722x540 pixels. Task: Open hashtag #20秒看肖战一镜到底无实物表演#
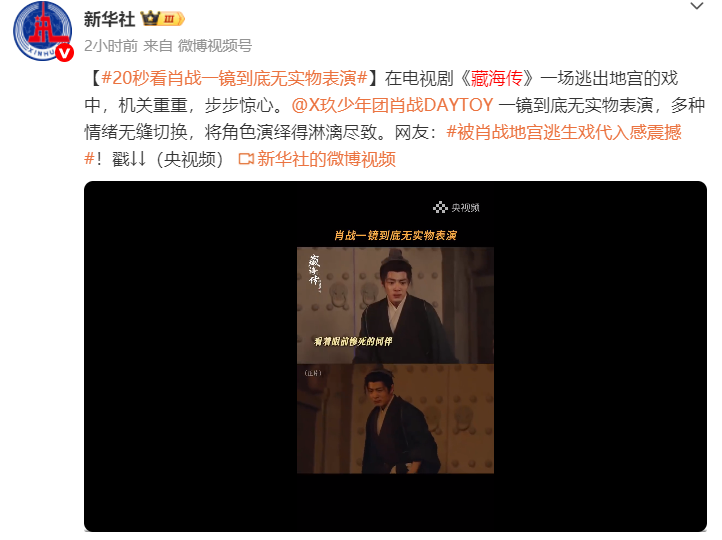pyautogui.click(x=234, y=78)
